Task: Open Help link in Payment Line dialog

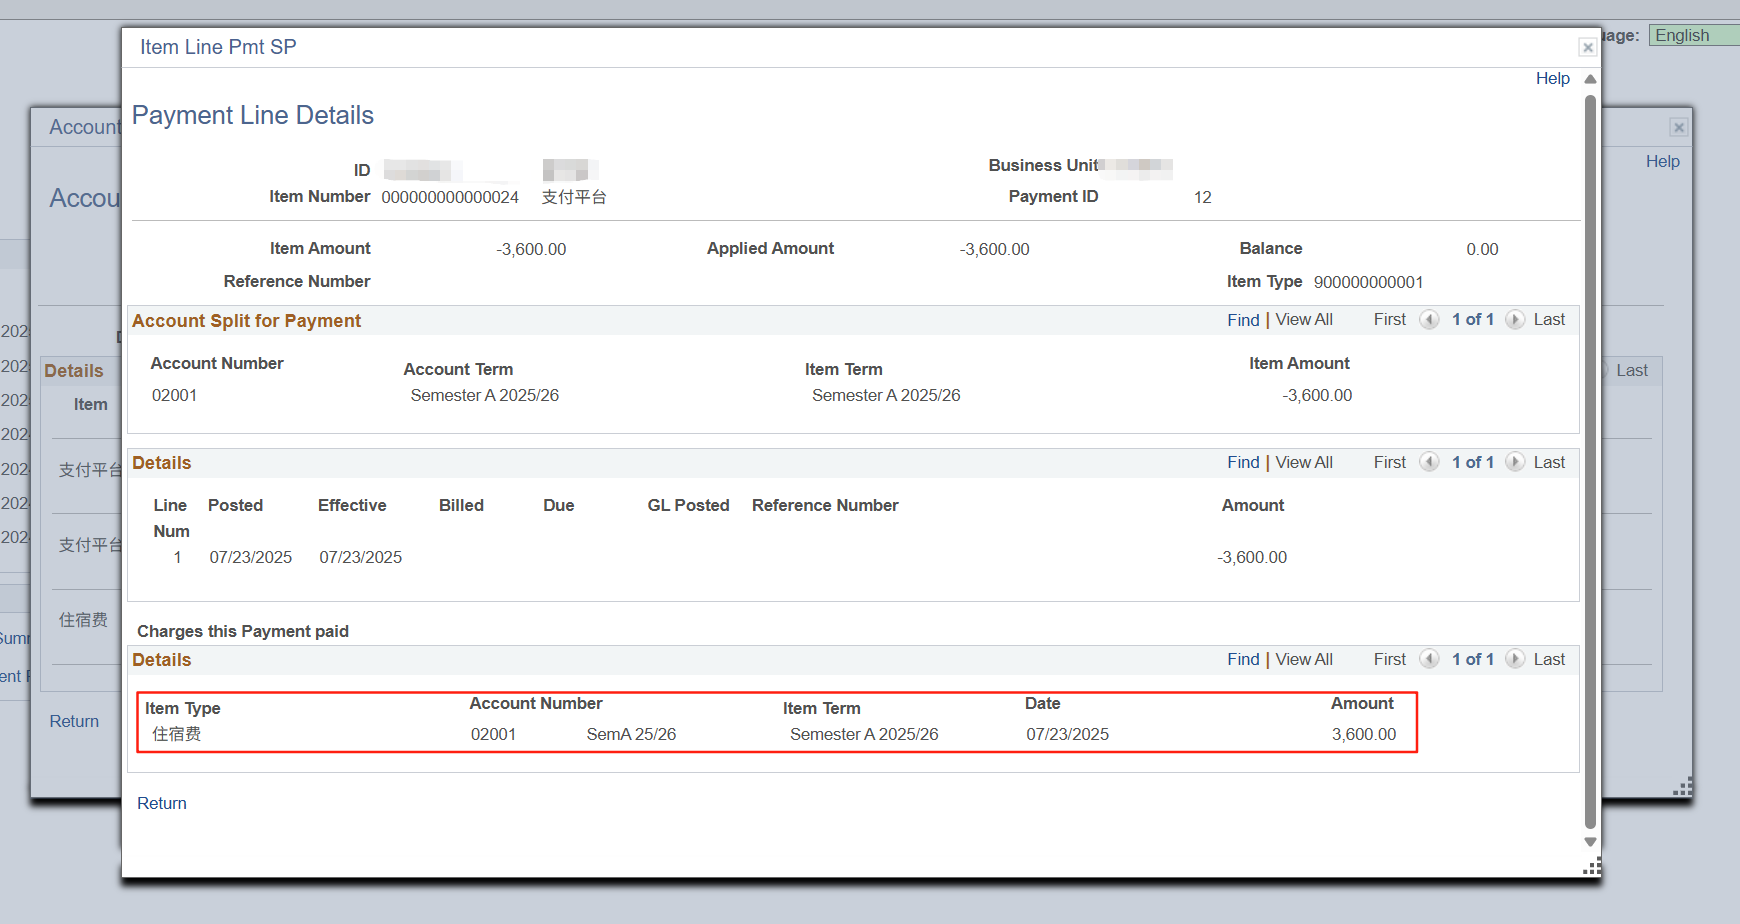Action: click(x=1553, y=78)
